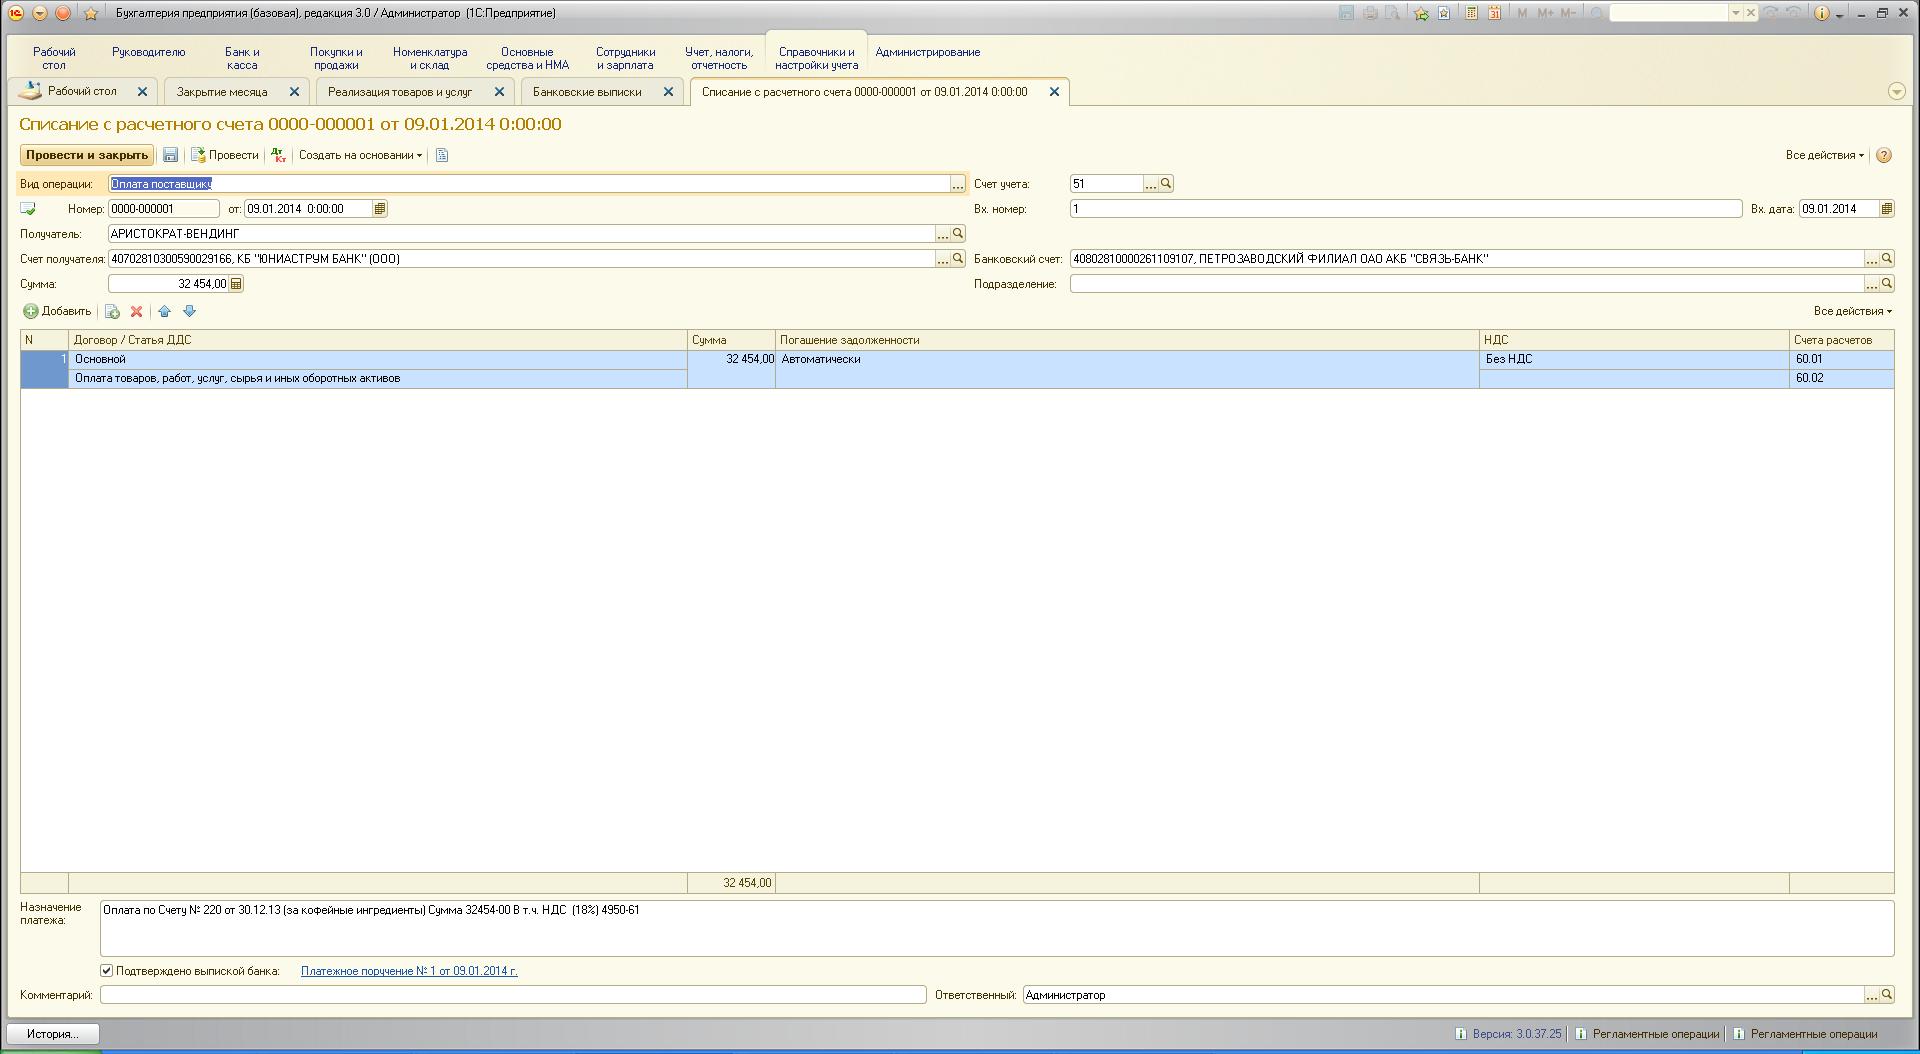Expand the Создать на основании dropdown

[360, 155]
